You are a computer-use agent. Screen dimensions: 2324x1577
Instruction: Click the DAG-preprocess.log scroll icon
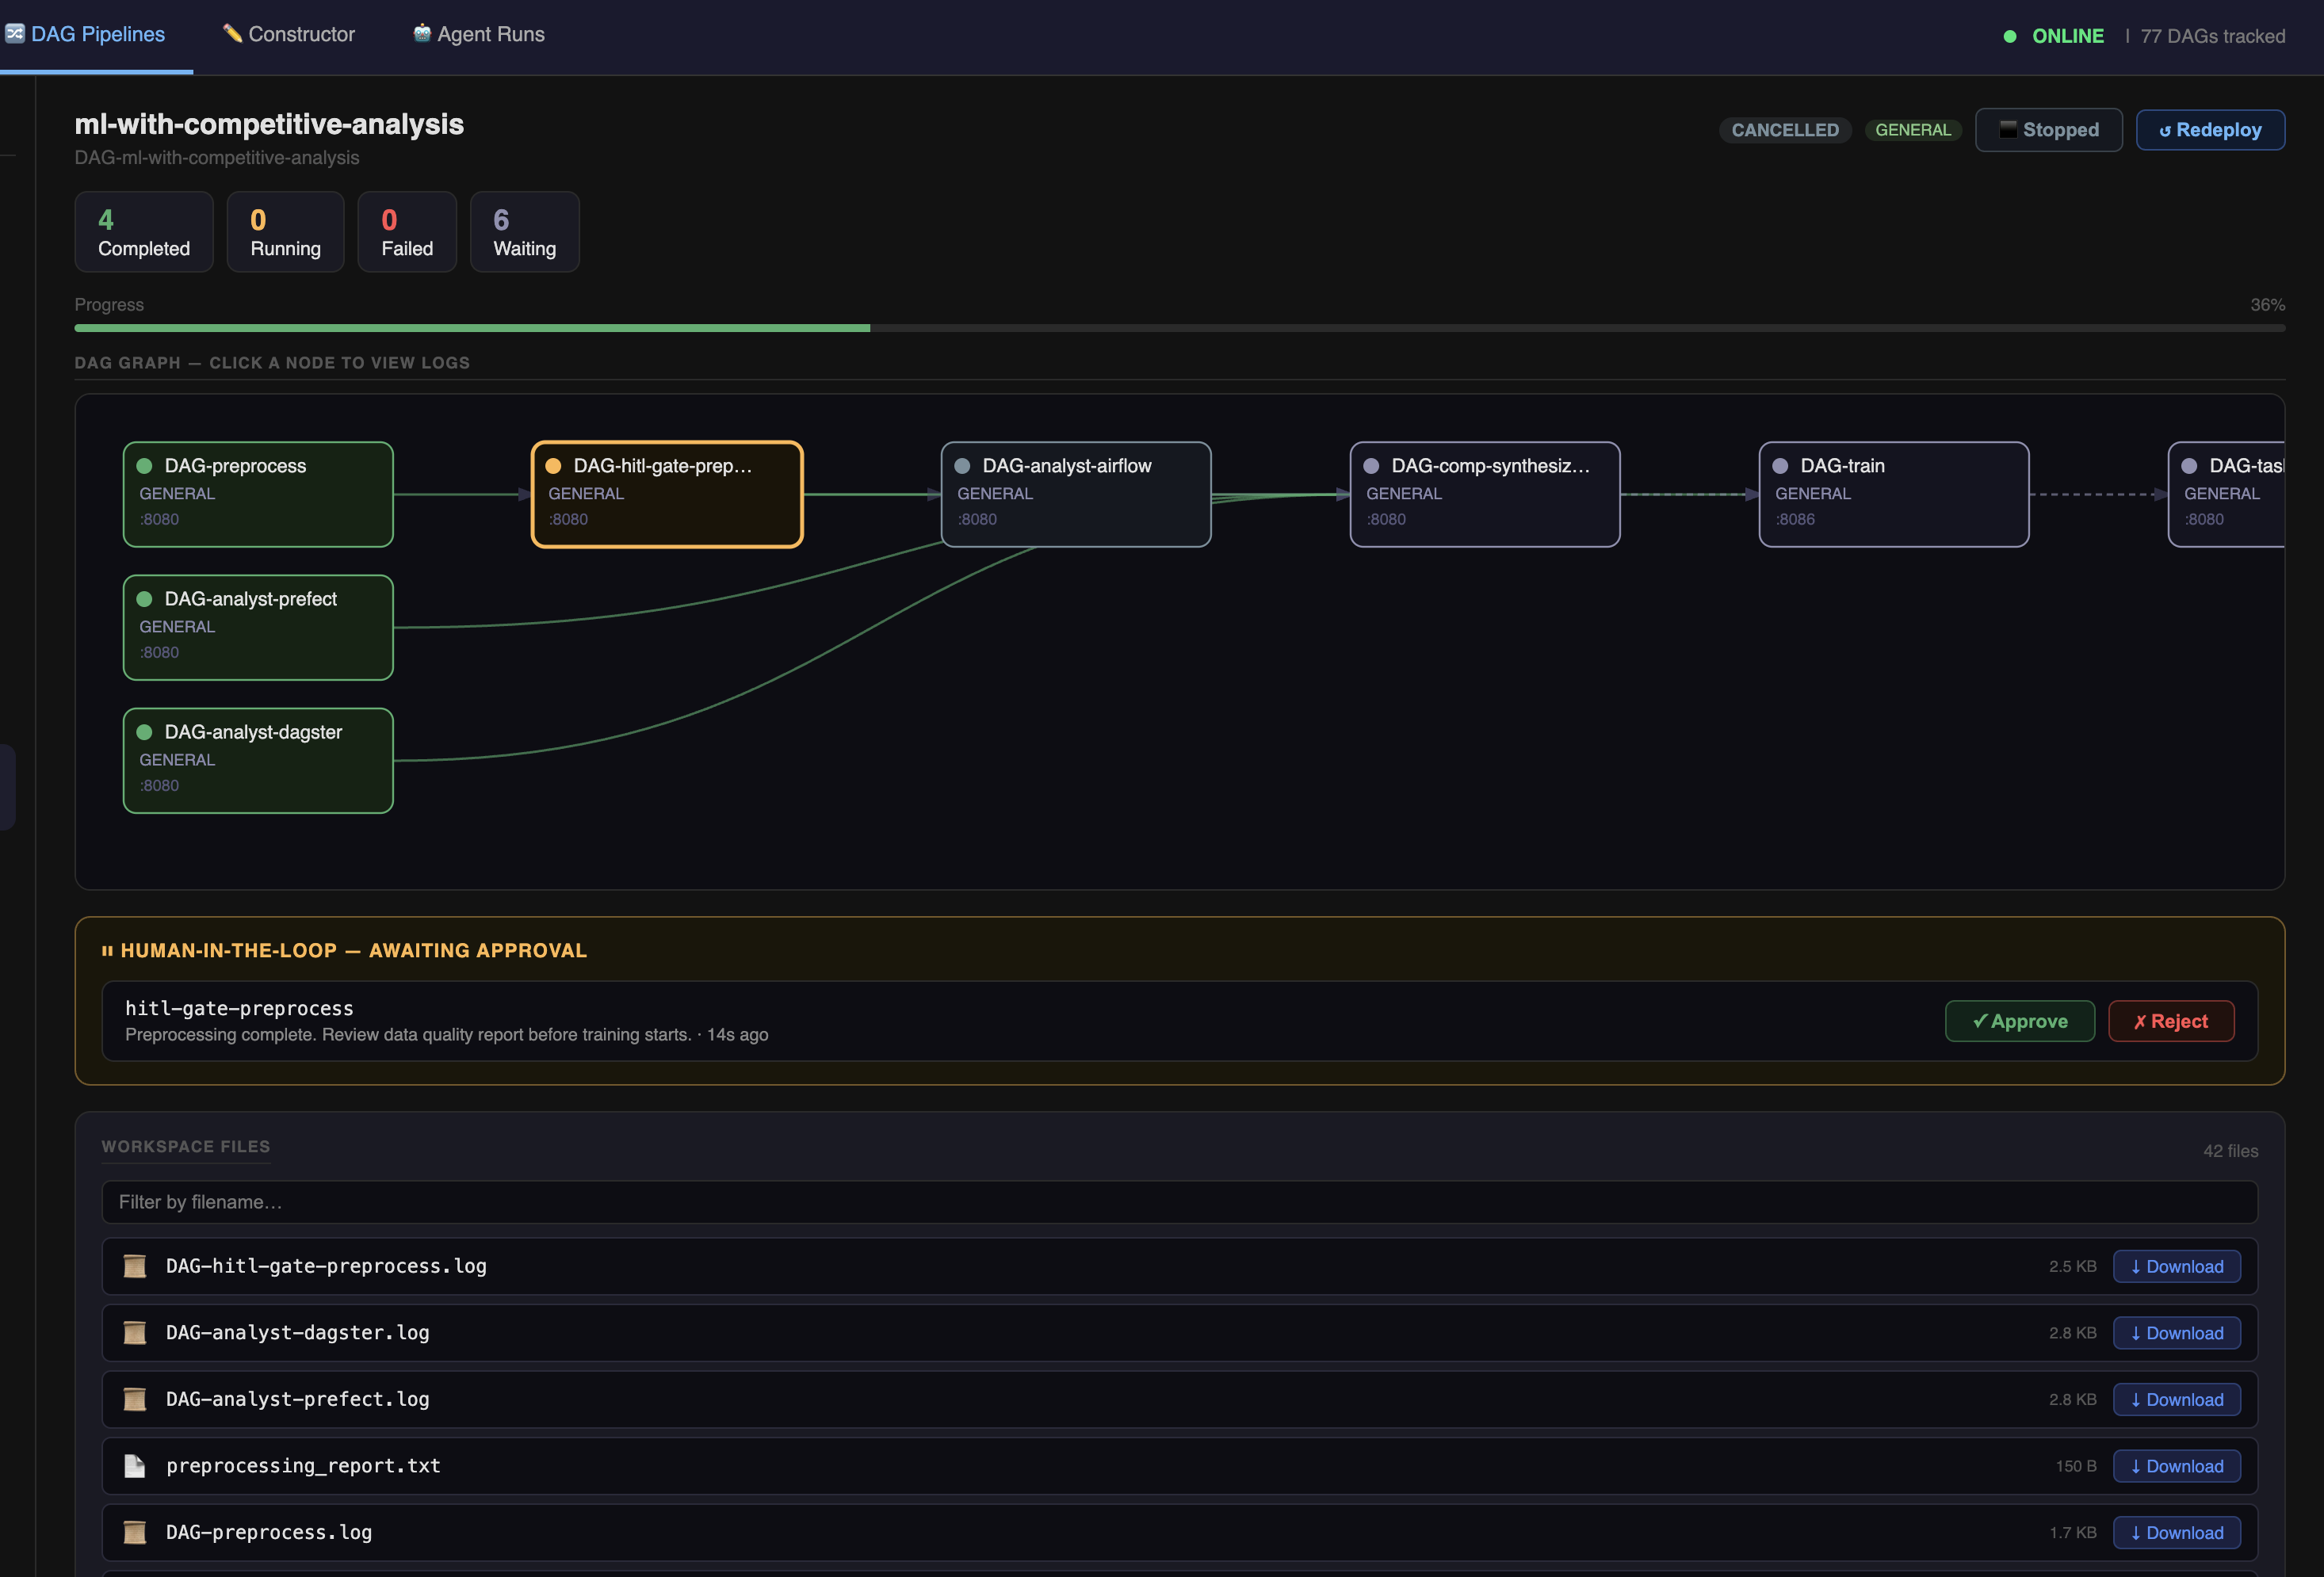pos(135,1532)
